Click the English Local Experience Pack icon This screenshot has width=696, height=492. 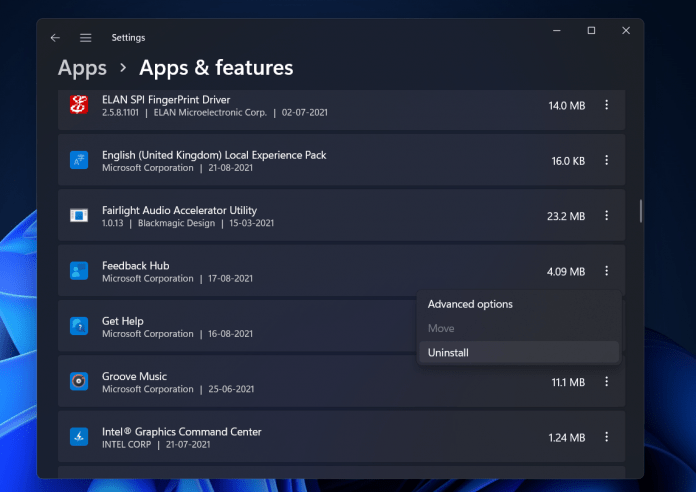click(79, 160)
